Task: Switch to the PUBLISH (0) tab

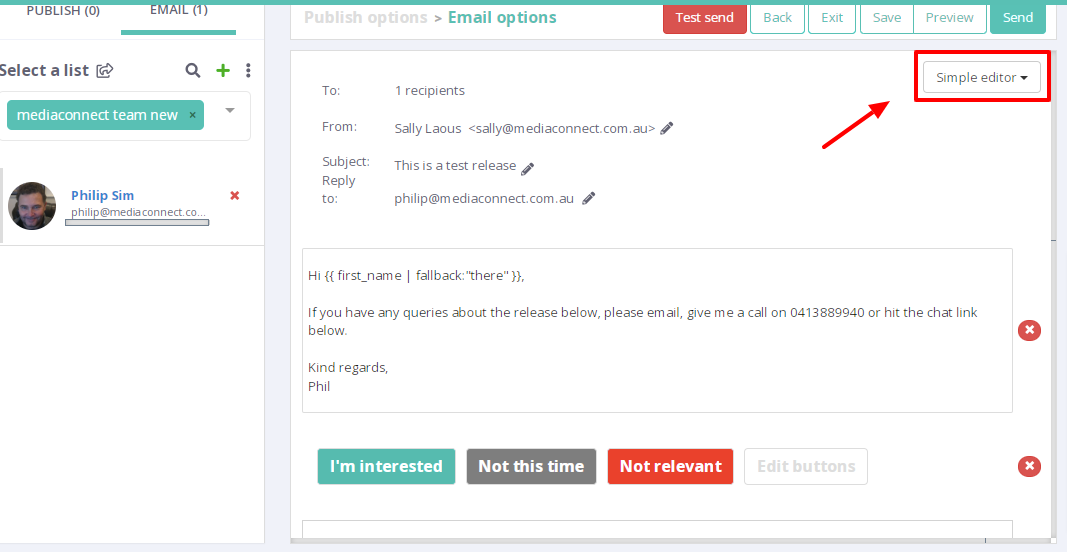Action: pyautogui.click(x=64, y=11)
